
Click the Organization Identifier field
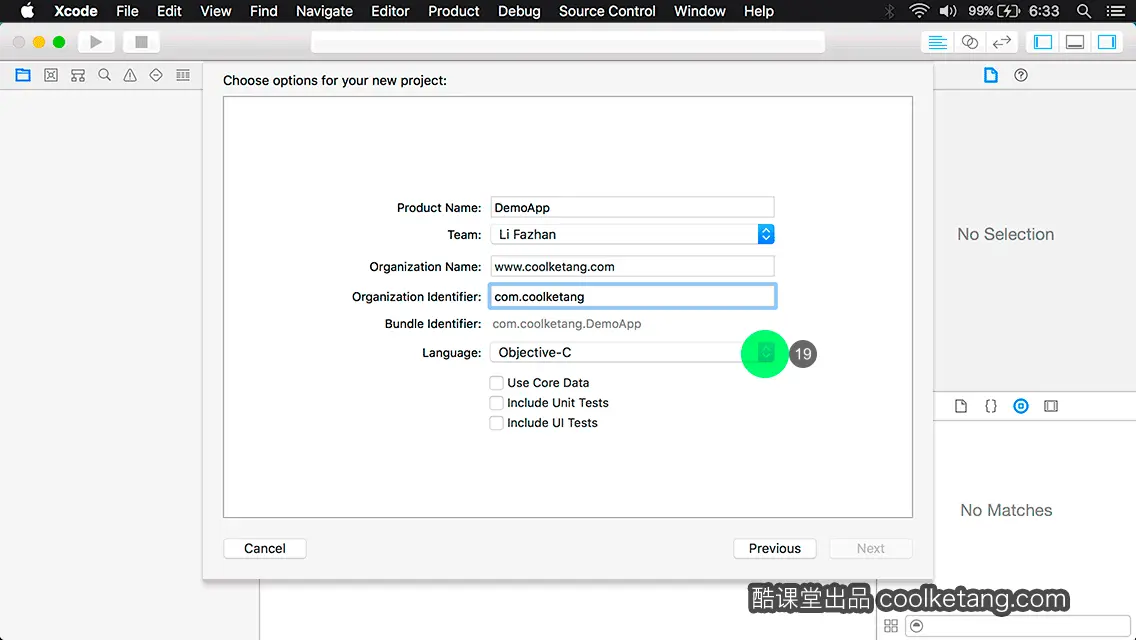click(632, 296)
